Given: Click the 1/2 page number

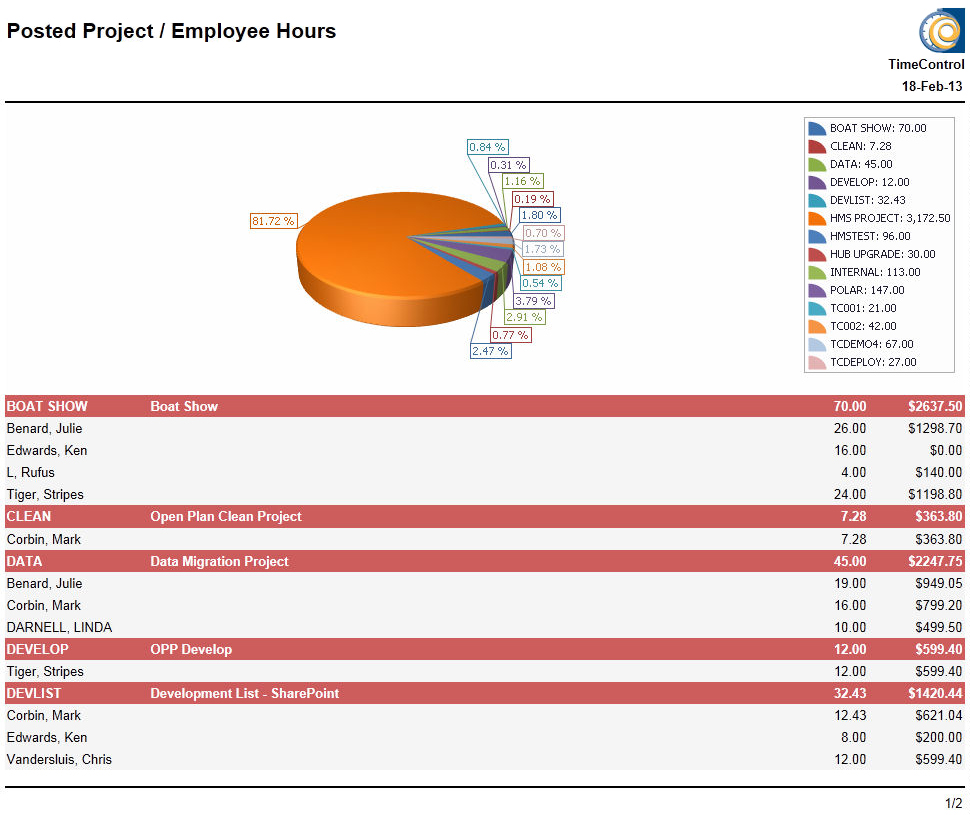Looking at the screenshot, I should tap(954, 803).
